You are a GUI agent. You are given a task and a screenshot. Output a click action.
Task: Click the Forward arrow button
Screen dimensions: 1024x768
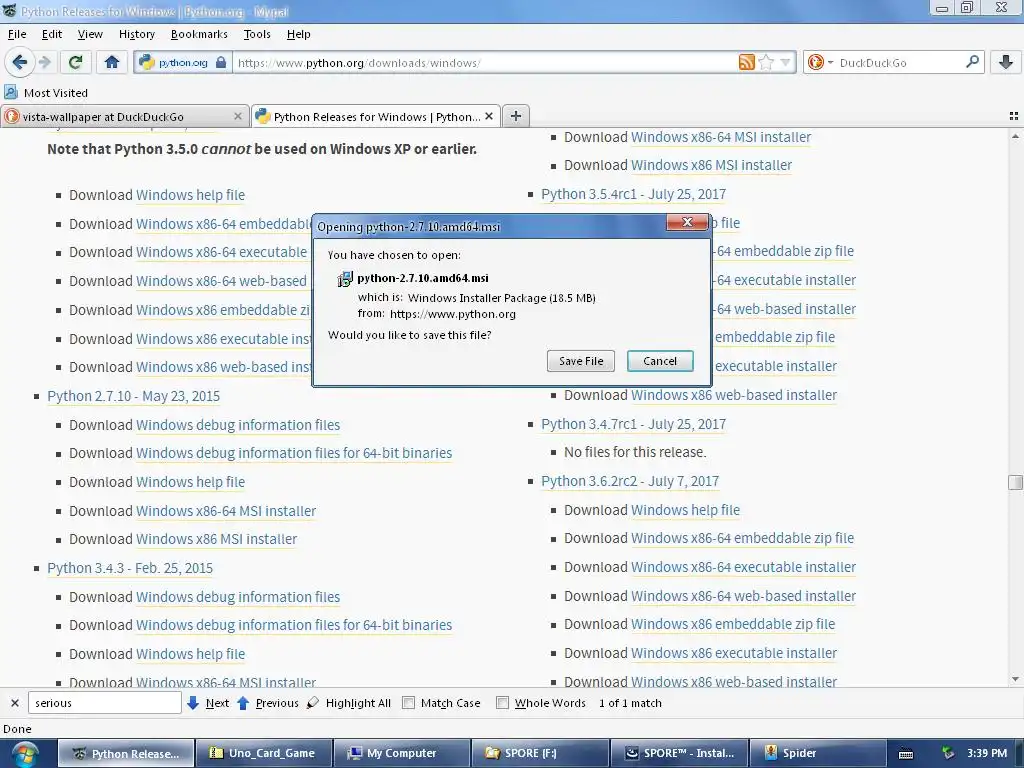pyautogui.click(x=44, y=62)
